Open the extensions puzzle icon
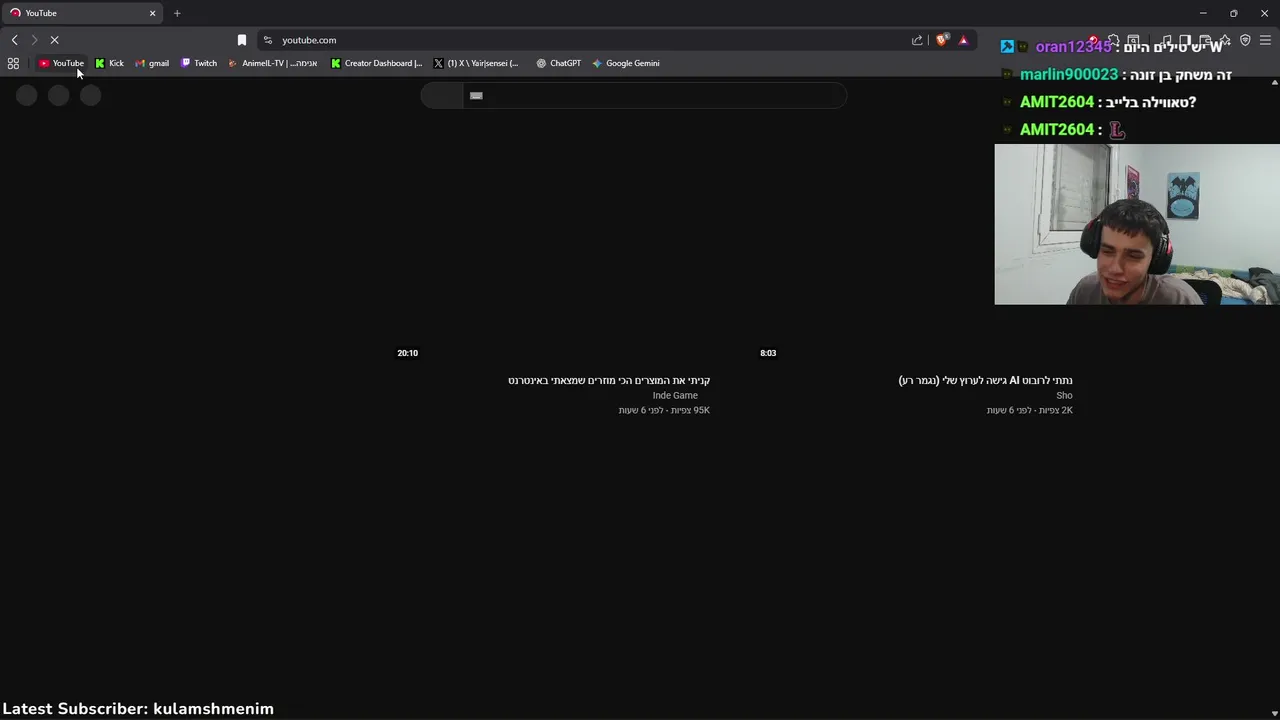The height and width of the screenshot is (720, 1280). pos(1113,40)
